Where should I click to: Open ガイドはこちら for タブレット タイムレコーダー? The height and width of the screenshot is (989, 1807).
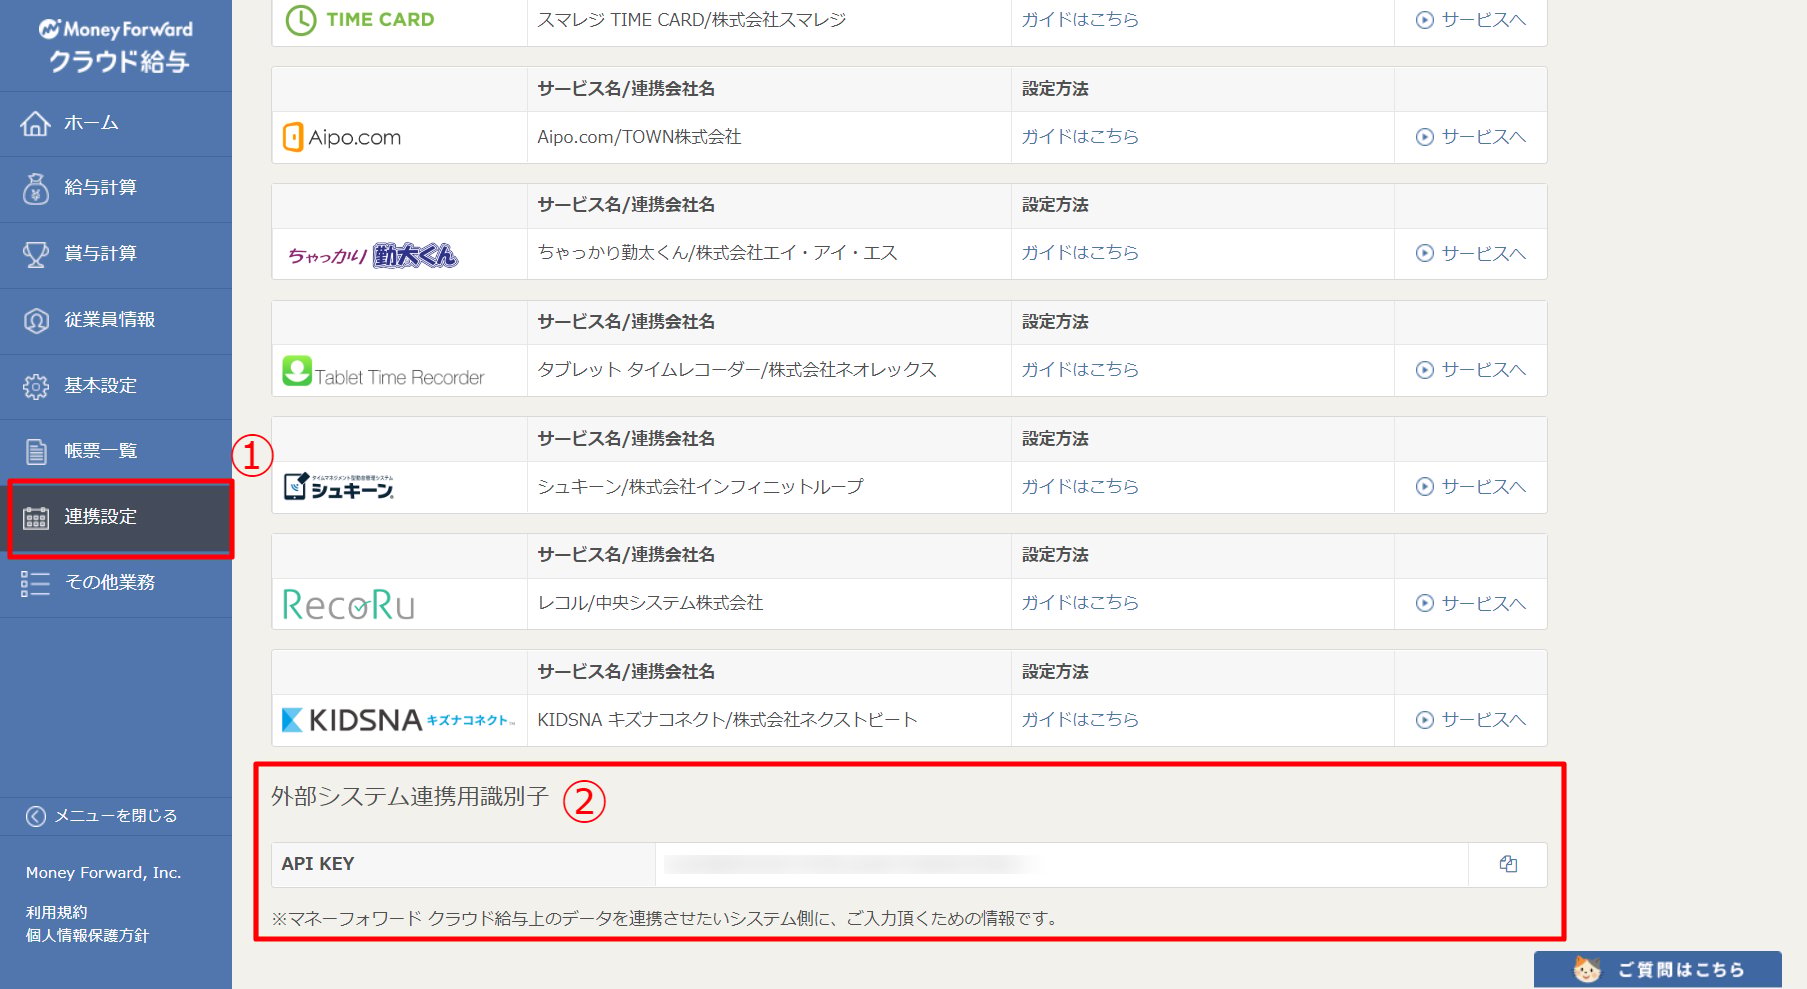point(1079,369)
